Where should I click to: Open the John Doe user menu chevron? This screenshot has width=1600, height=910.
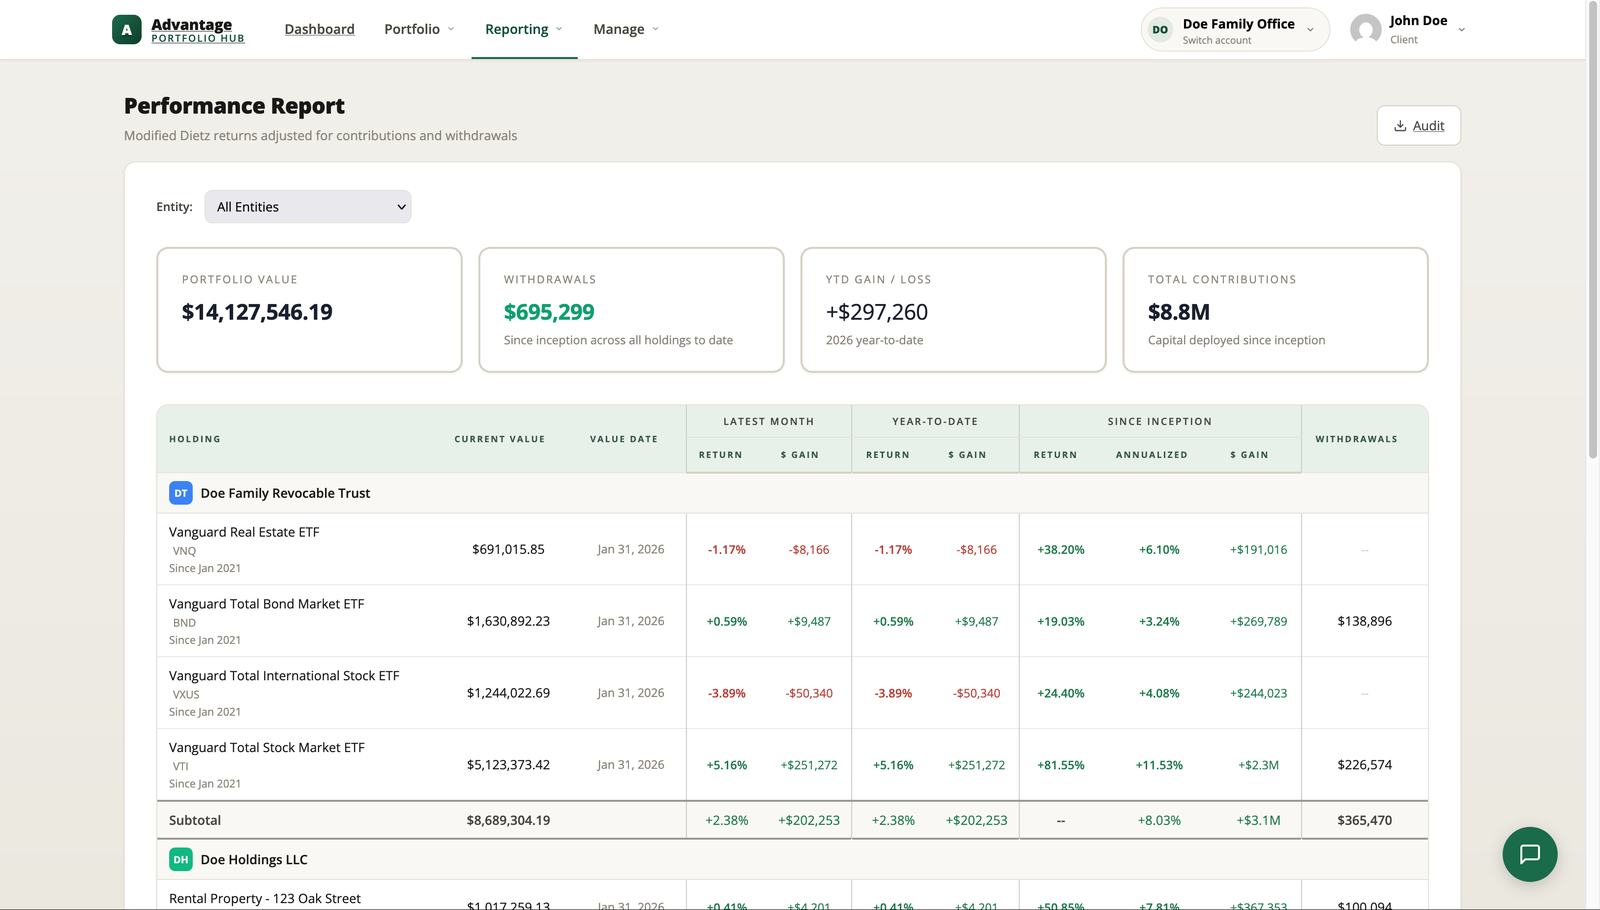point(1462,30)
